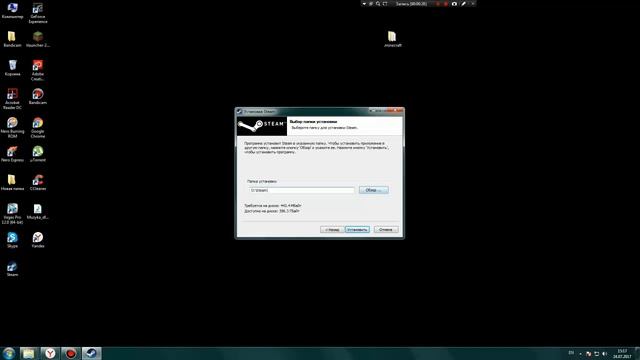Open the Bandicam application shortcut
Screen dimensions: 640x360
(x=38, y=97)
